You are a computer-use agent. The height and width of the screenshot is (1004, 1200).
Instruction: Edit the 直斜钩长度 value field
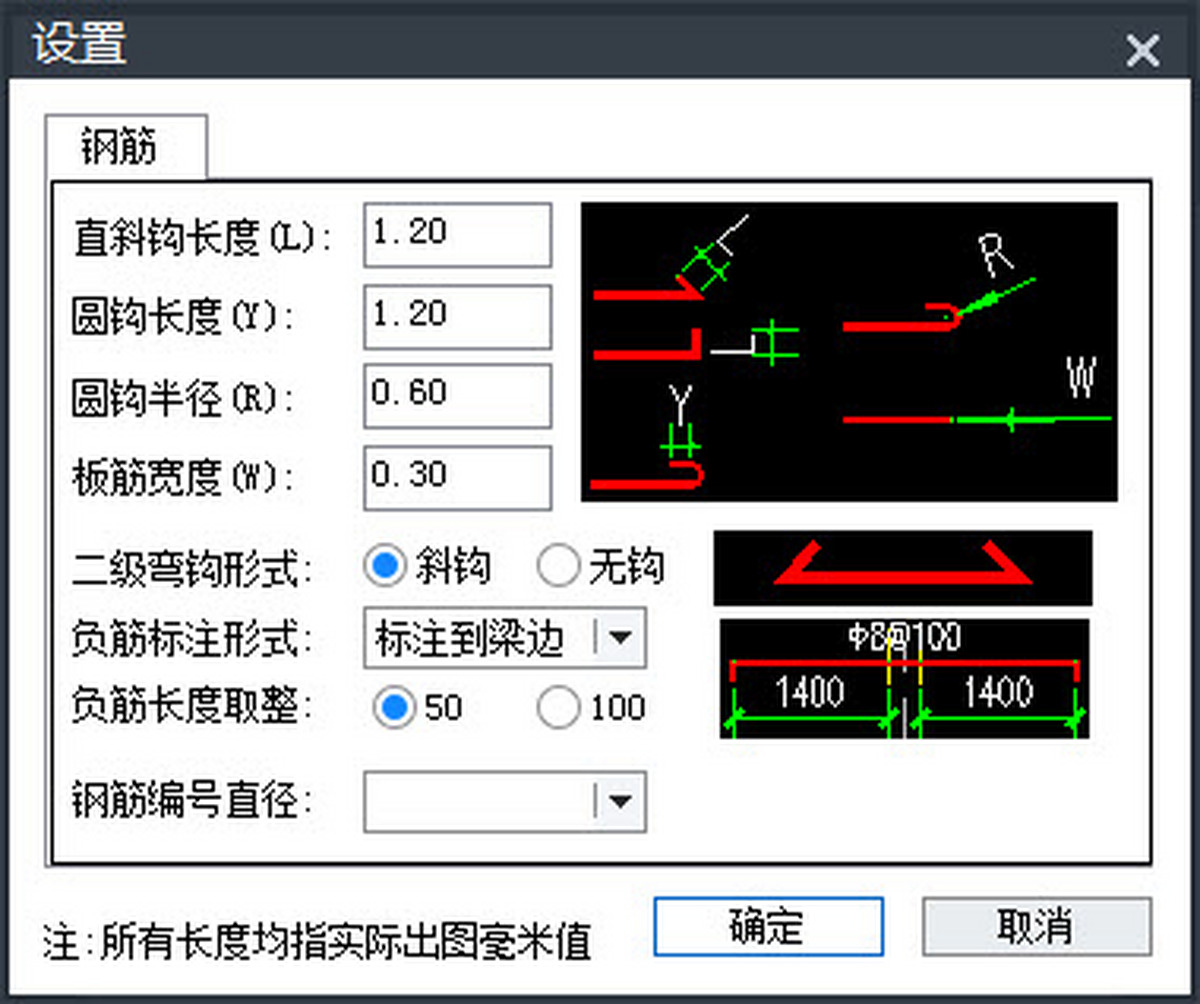click(456, 234)
